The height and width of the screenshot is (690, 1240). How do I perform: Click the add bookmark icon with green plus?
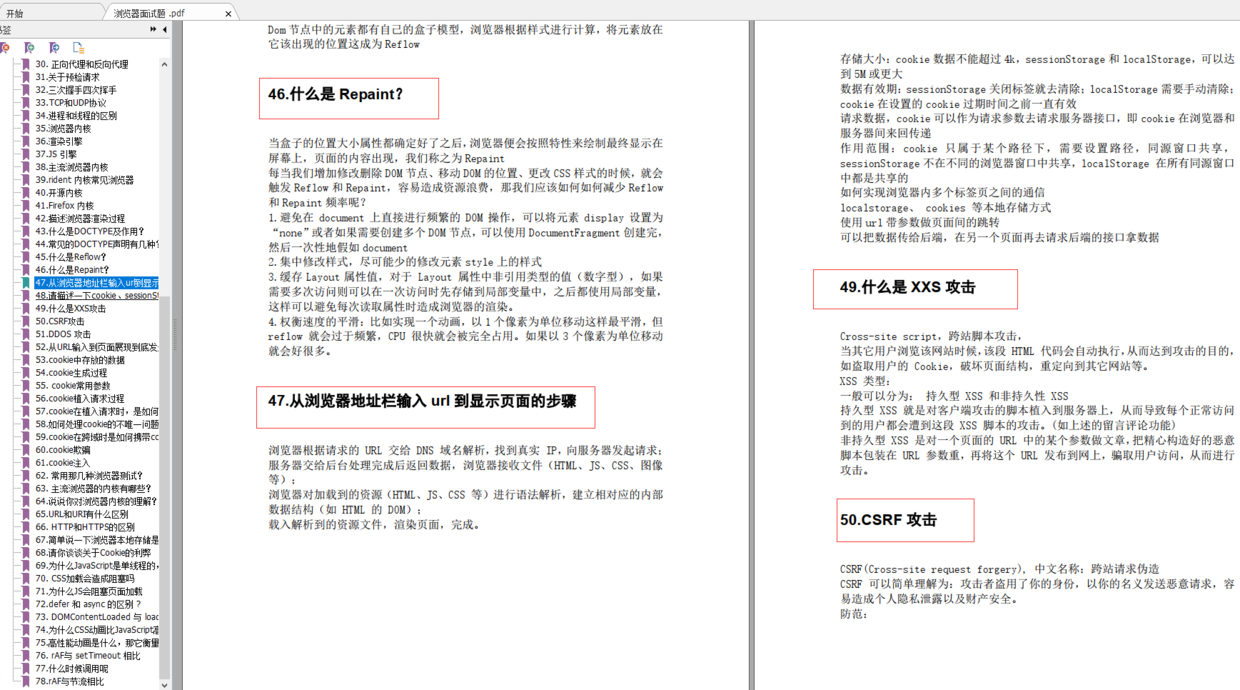tap(29, 47)
